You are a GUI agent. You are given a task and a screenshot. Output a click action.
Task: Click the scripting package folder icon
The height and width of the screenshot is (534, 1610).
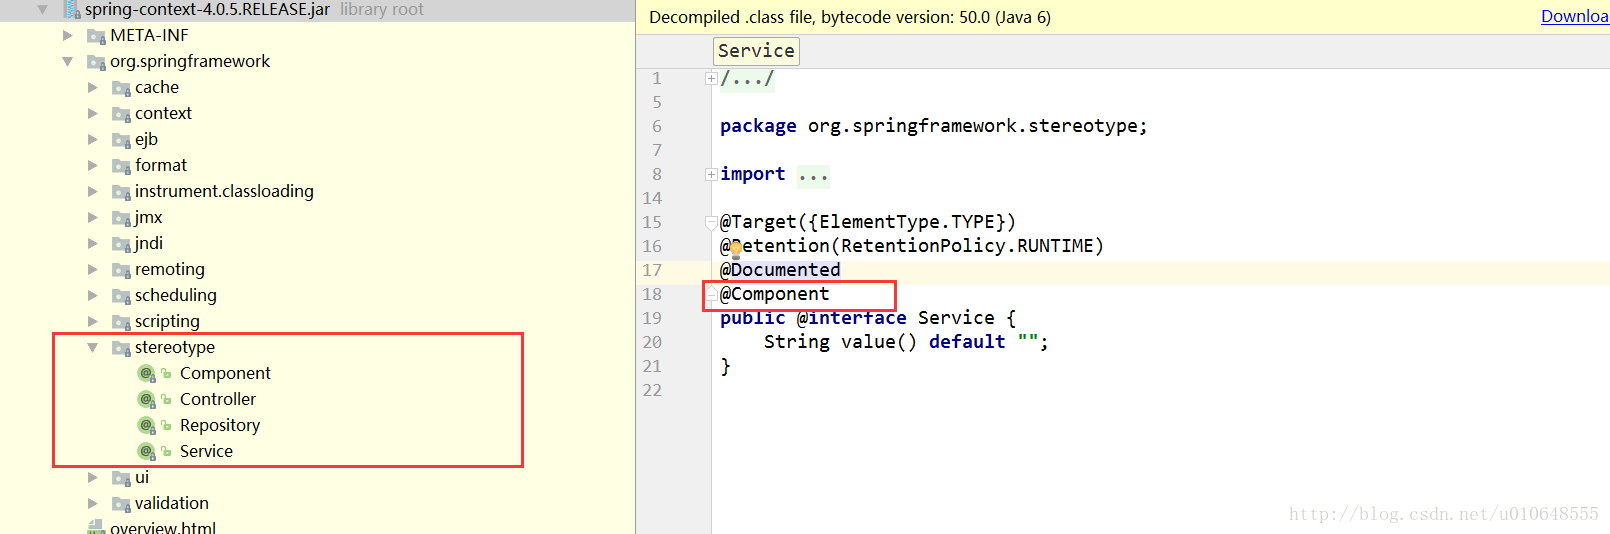[121, 322]
